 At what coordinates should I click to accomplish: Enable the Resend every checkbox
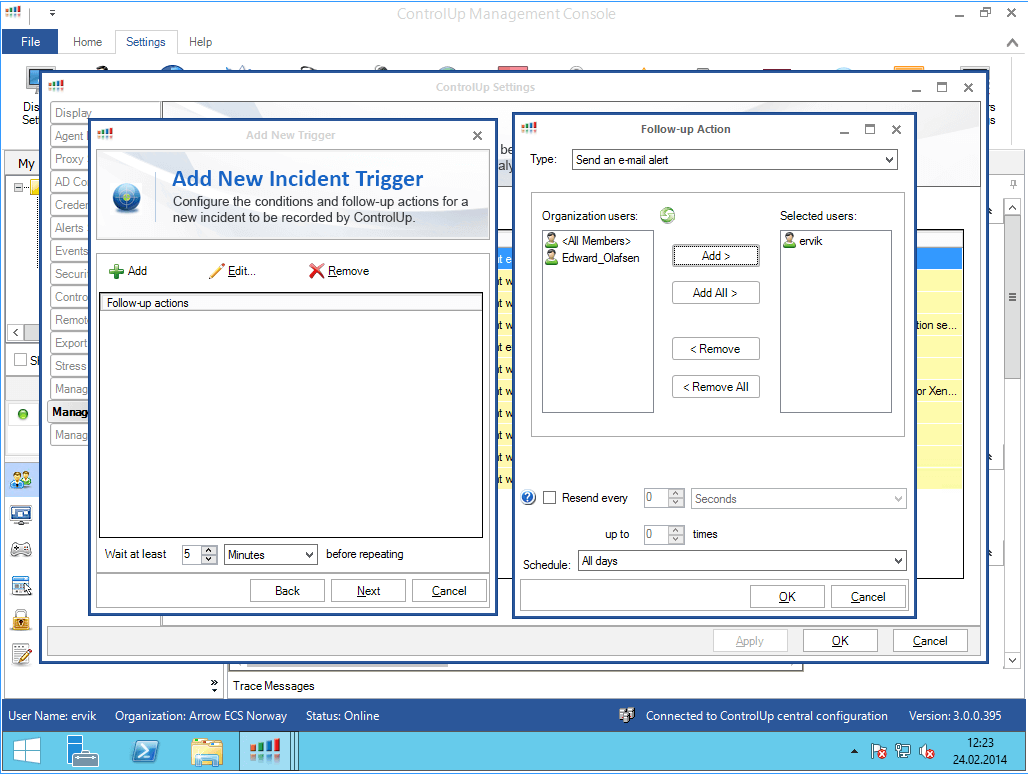point(549,497)
